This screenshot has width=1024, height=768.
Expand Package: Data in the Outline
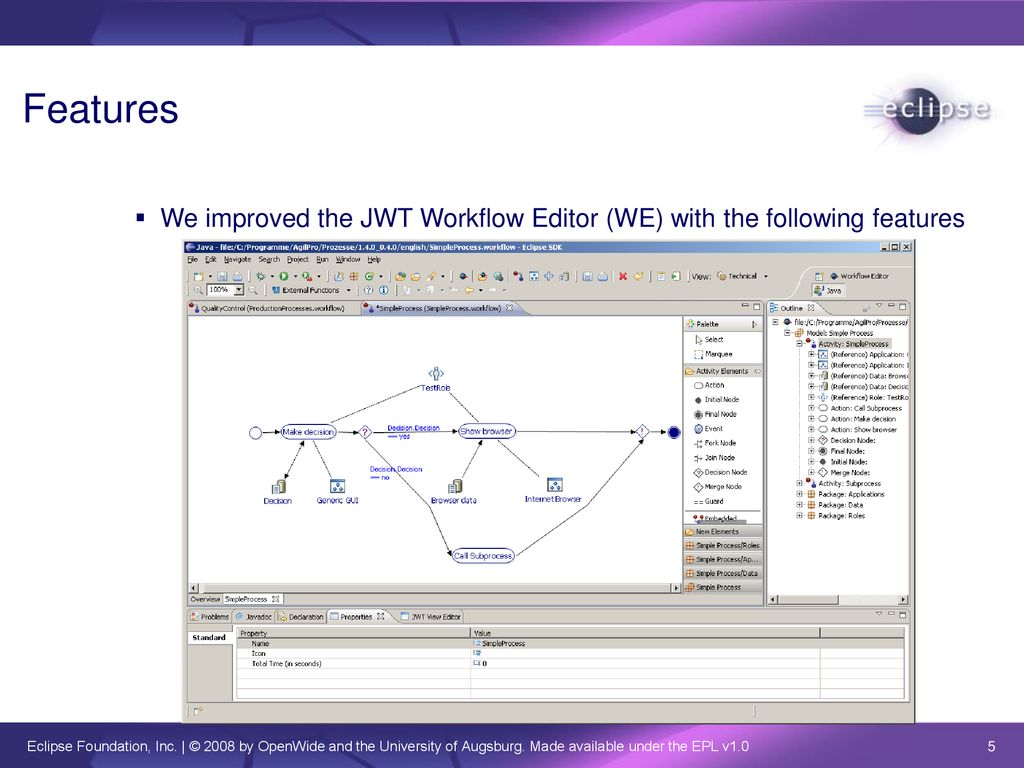point(799,505)
